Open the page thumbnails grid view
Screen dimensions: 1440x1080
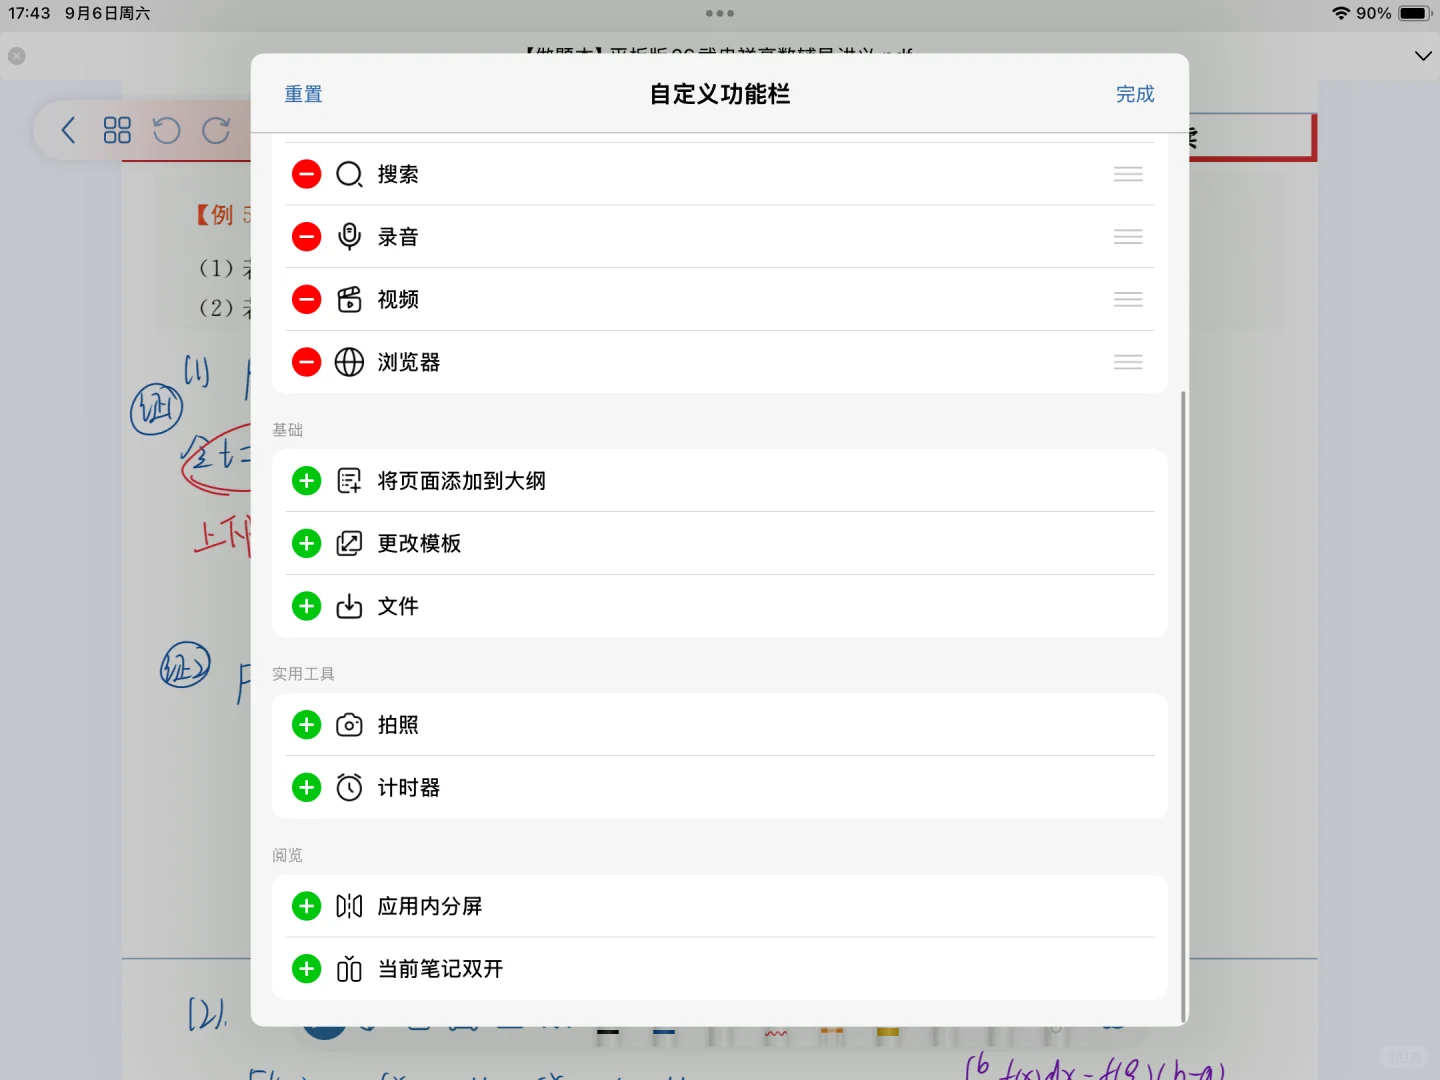117,130
